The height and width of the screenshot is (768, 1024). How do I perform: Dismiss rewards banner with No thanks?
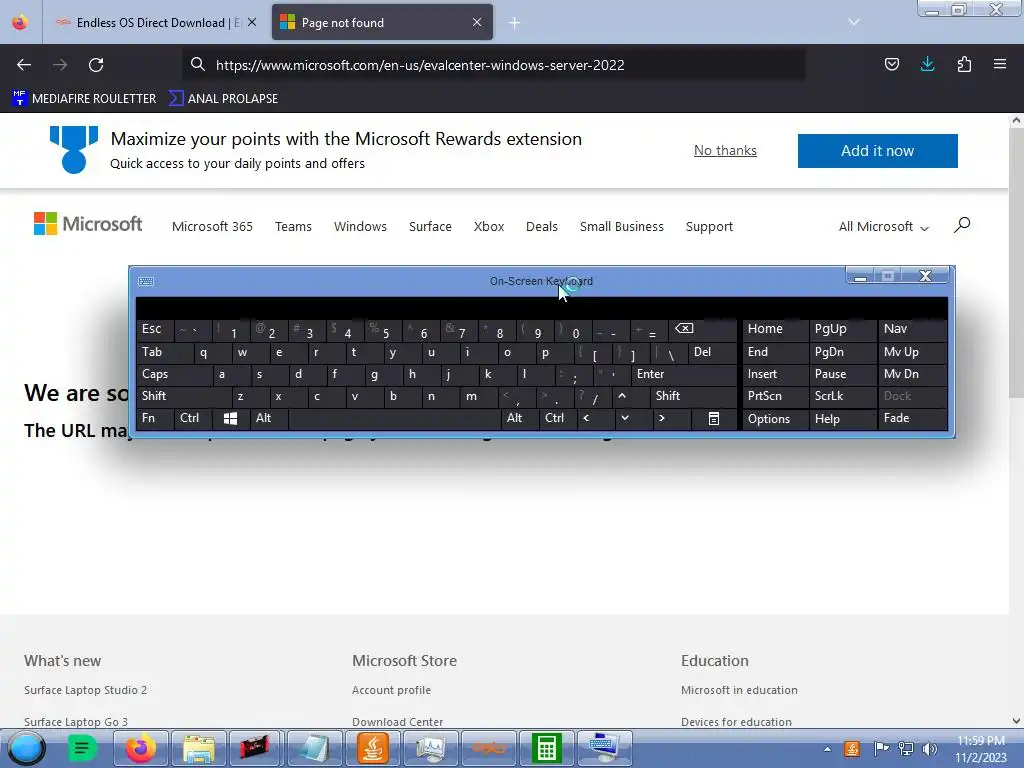click(725, 150)
